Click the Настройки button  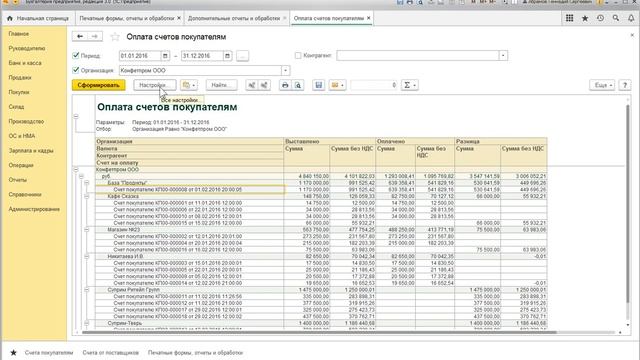(x=155, y=85)
